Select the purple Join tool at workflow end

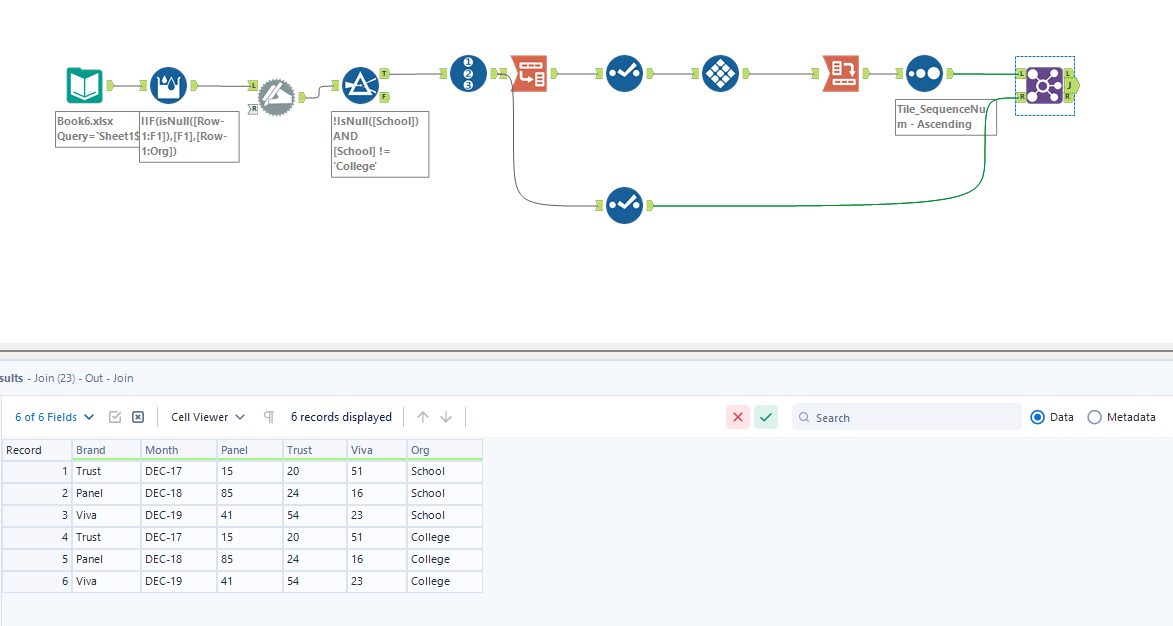point(1045,85)
